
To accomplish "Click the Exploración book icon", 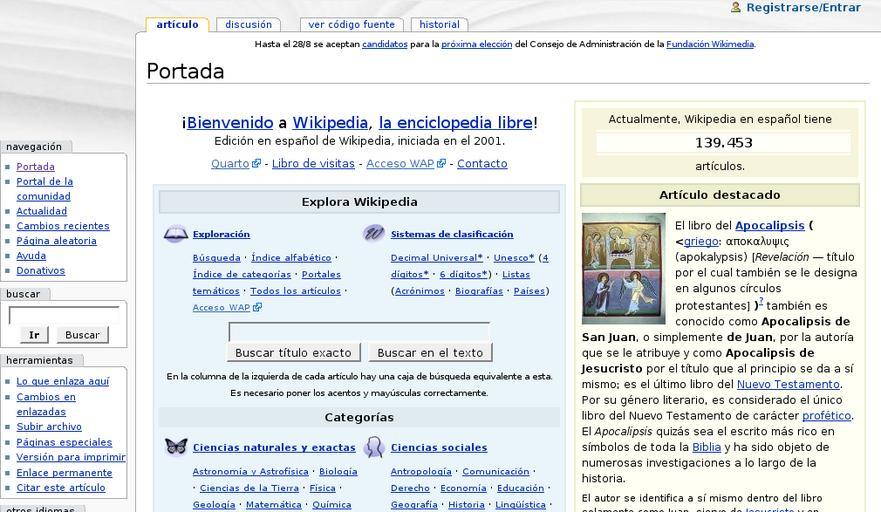I will click(x=175, y=234).
